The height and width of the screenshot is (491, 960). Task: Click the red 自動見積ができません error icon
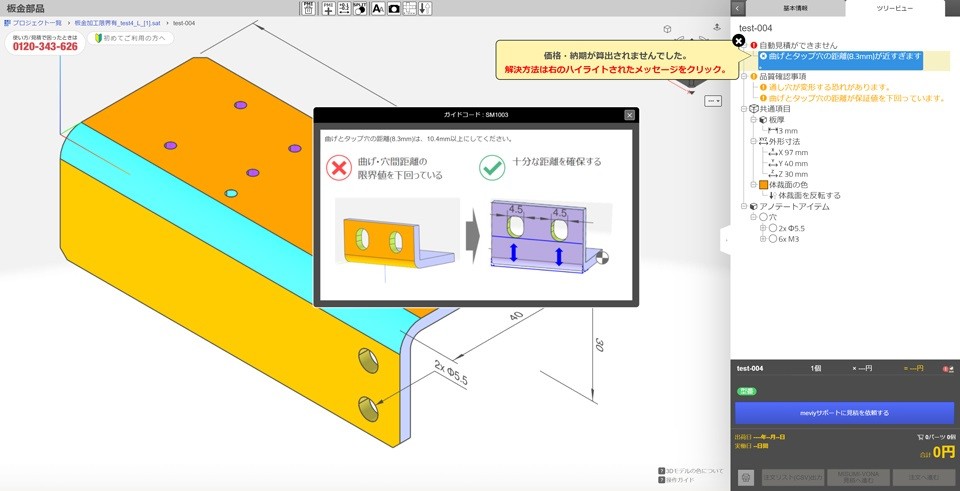754,45
